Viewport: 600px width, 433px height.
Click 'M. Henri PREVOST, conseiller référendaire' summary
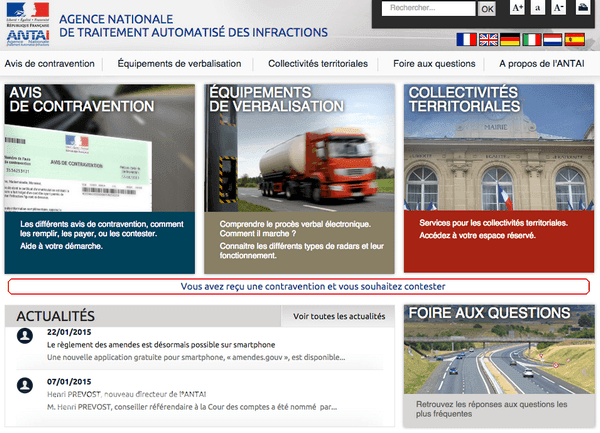point(192,407)
